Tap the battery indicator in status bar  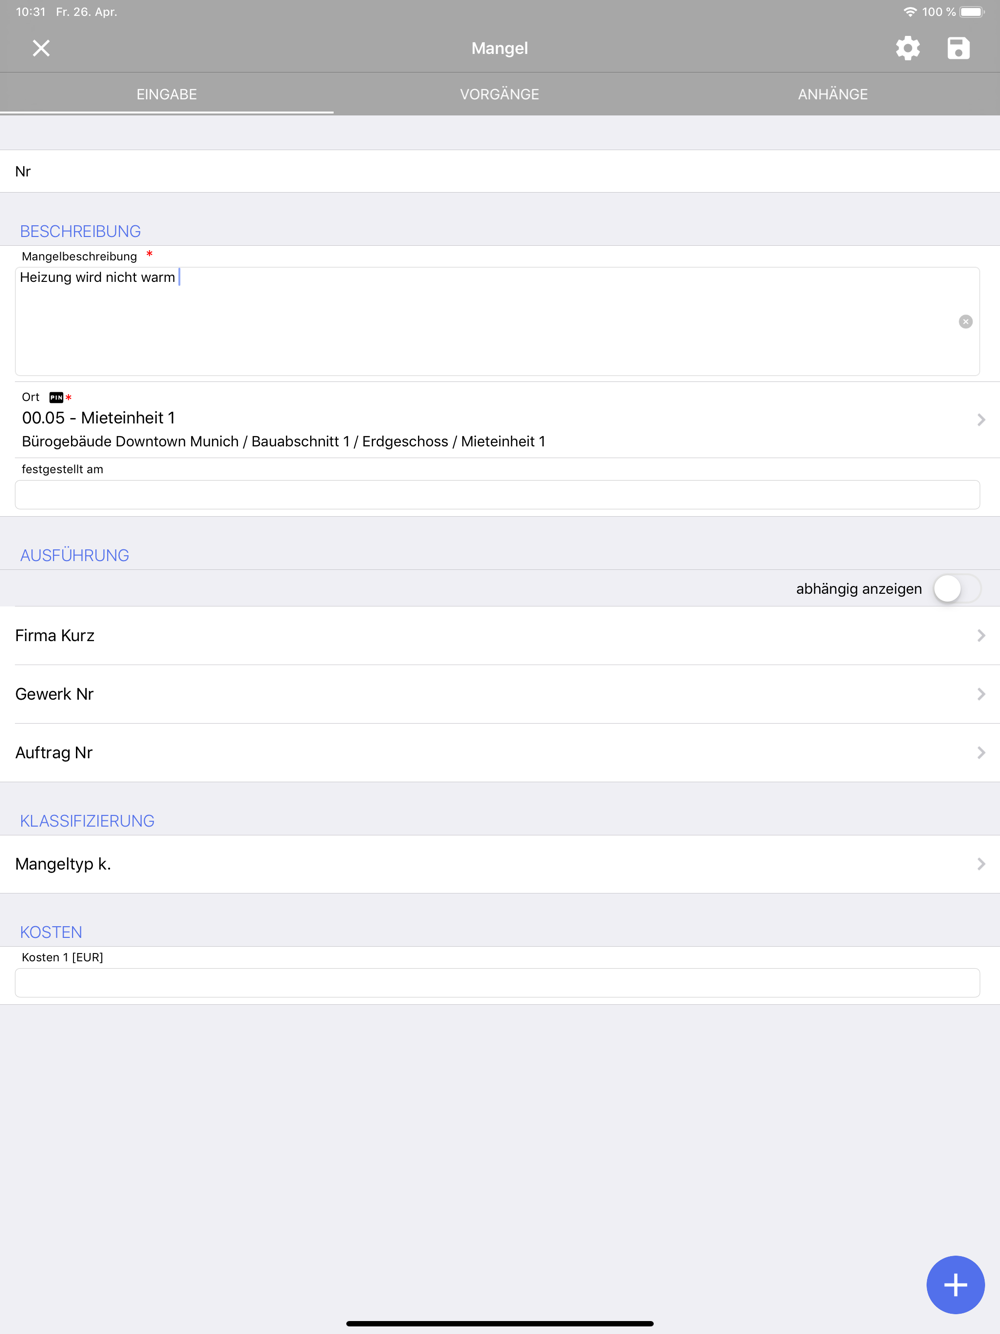[x=972, y=12]
